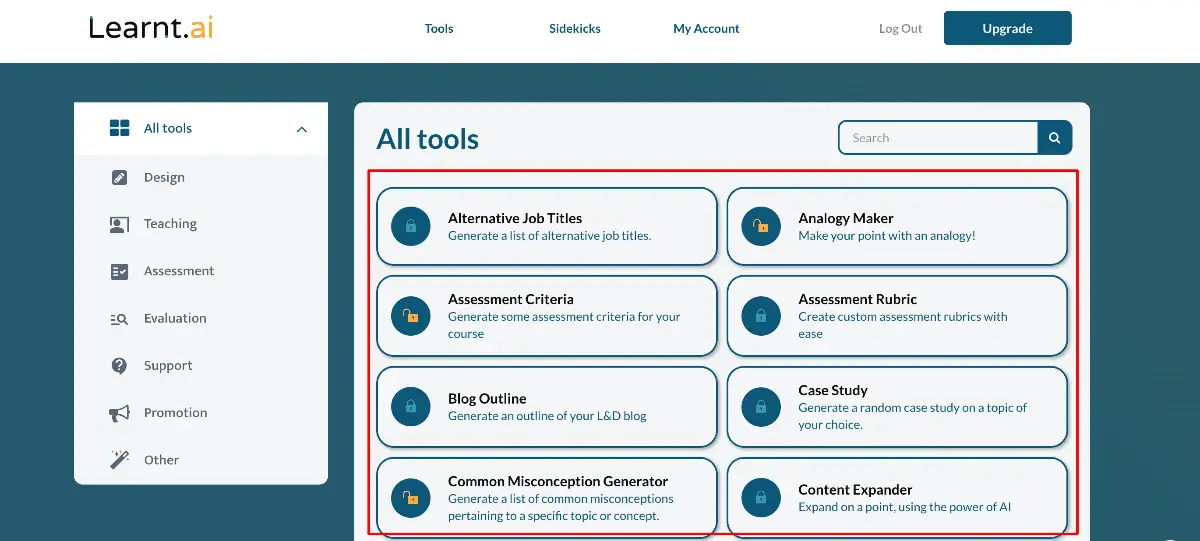Open the Sidekicks menu
The image size is (1200, 541).
[575, 29]
